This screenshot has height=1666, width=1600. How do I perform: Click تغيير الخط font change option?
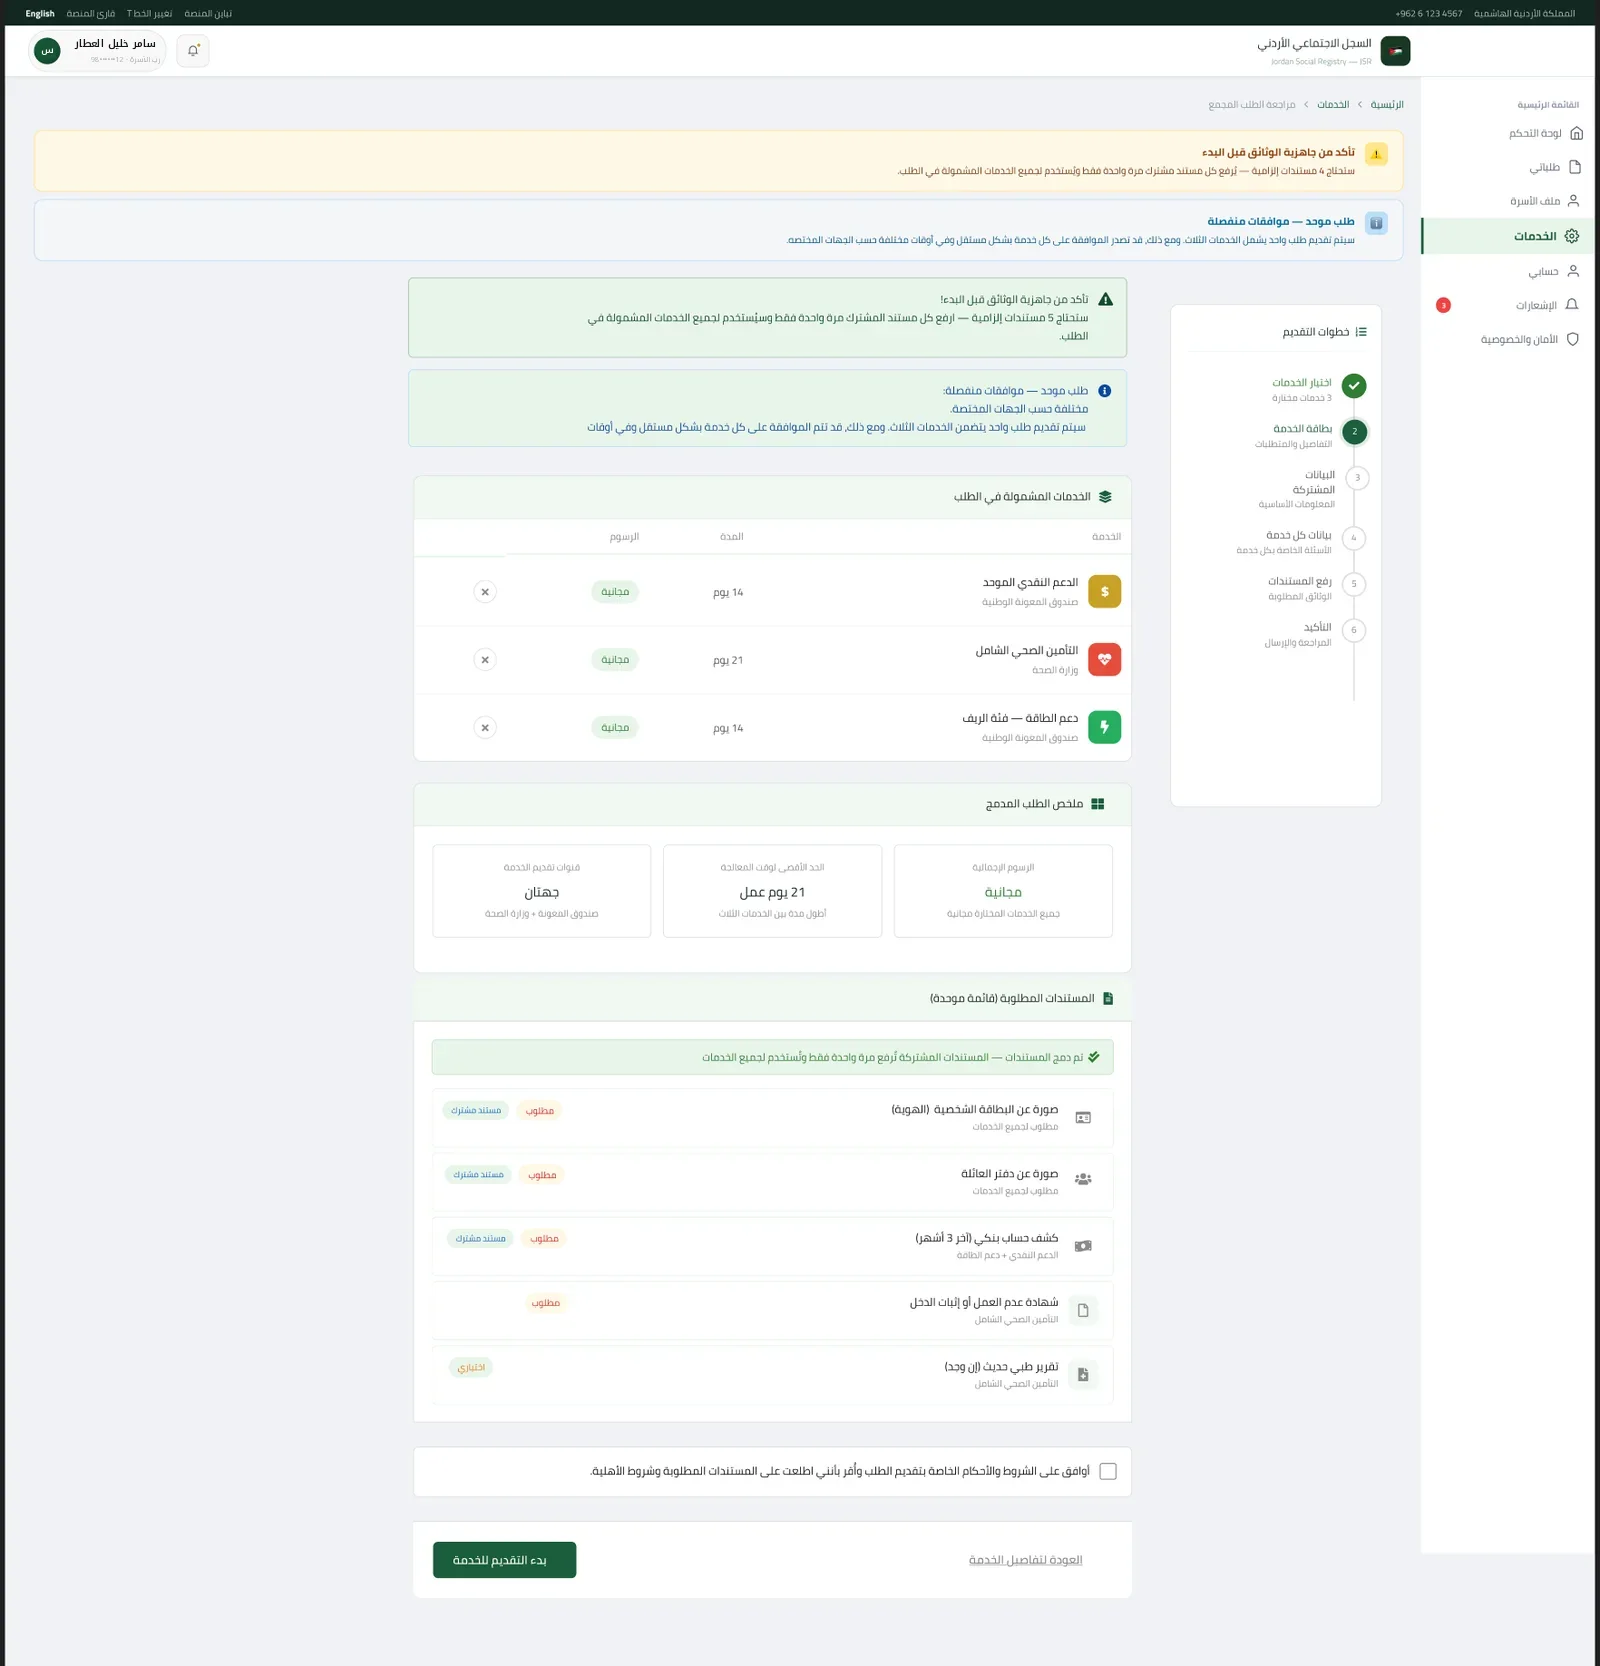click(x=150, y=14)
